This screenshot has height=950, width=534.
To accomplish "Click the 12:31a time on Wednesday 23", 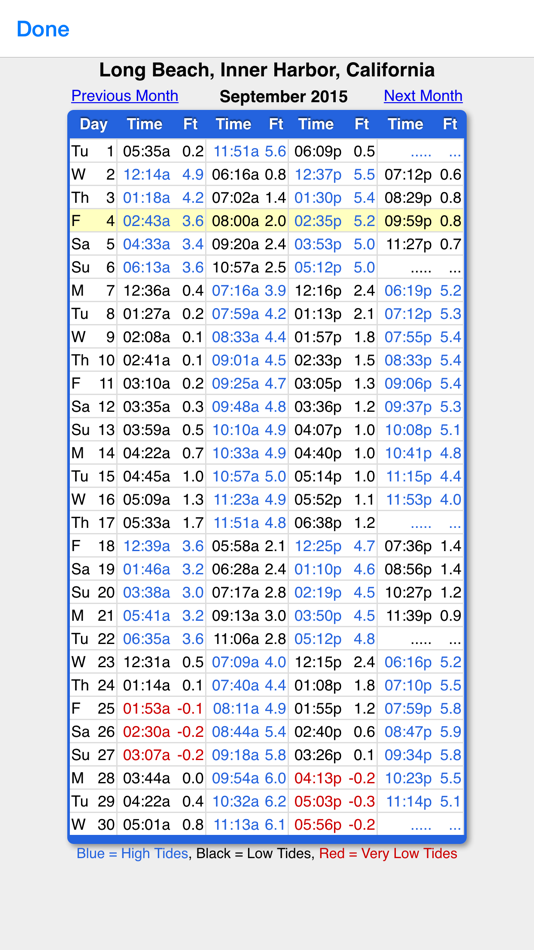I will click(147, 662).
